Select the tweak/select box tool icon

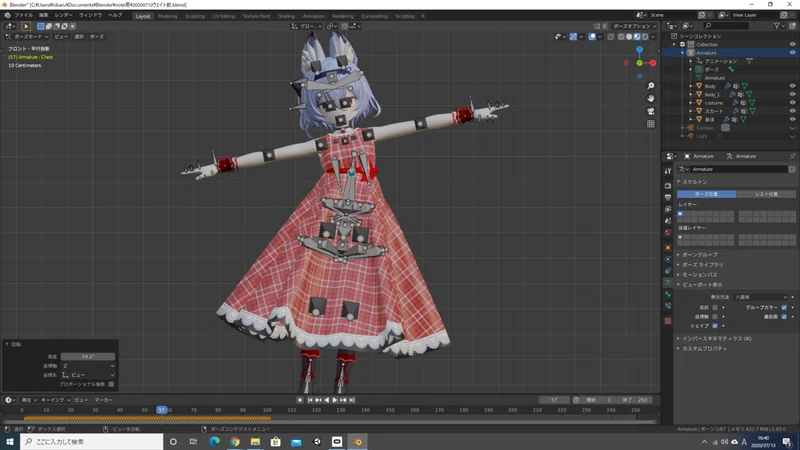click(x=26, y=26)
